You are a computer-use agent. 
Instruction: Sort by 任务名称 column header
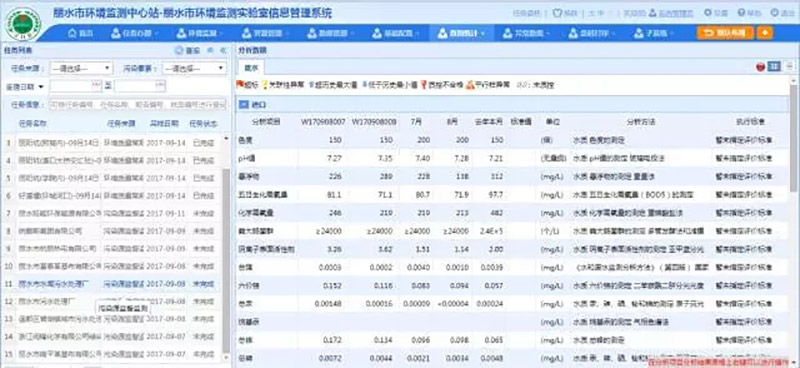click(x=33, y=124)
